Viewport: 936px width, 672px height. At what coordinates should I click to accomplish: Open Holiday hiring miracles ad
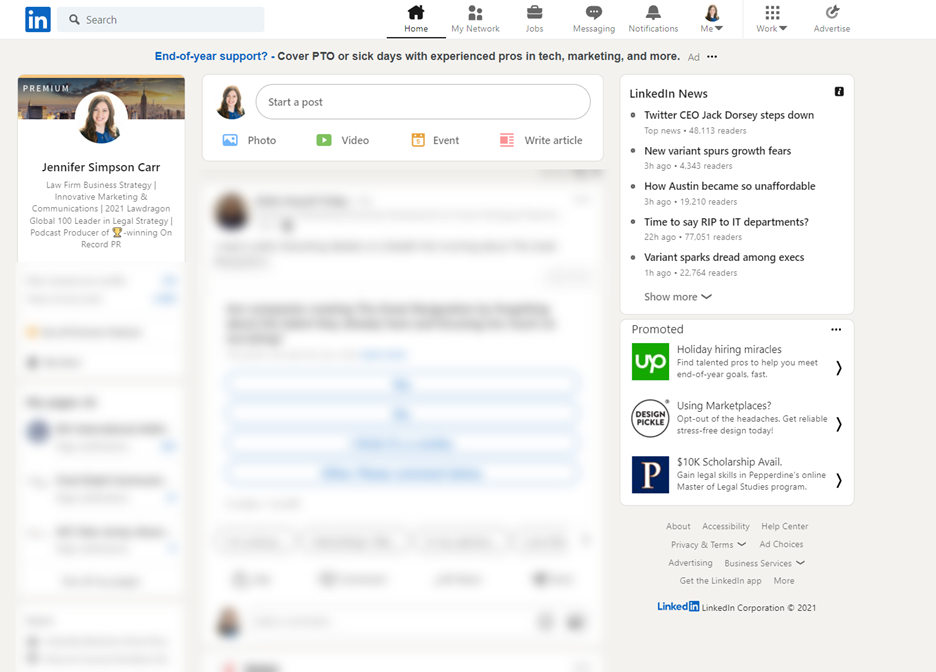click(x=729, y=349)
